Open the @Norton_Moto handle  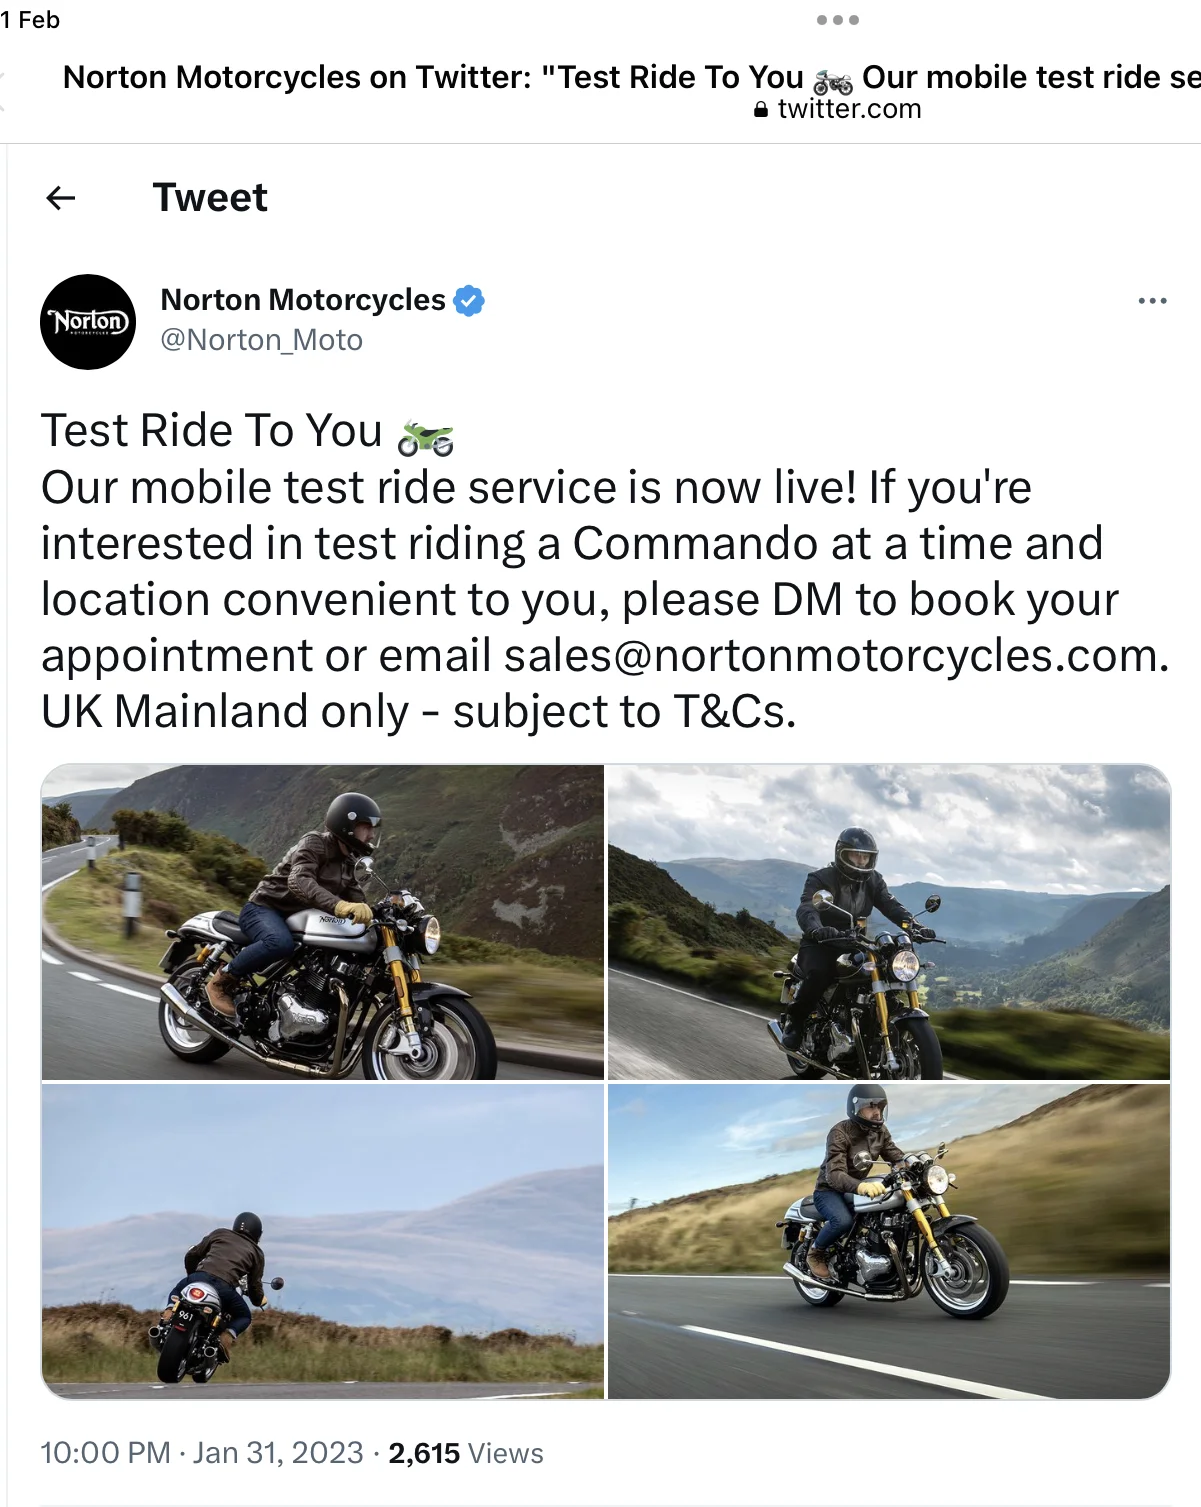(x=262, y=340)
